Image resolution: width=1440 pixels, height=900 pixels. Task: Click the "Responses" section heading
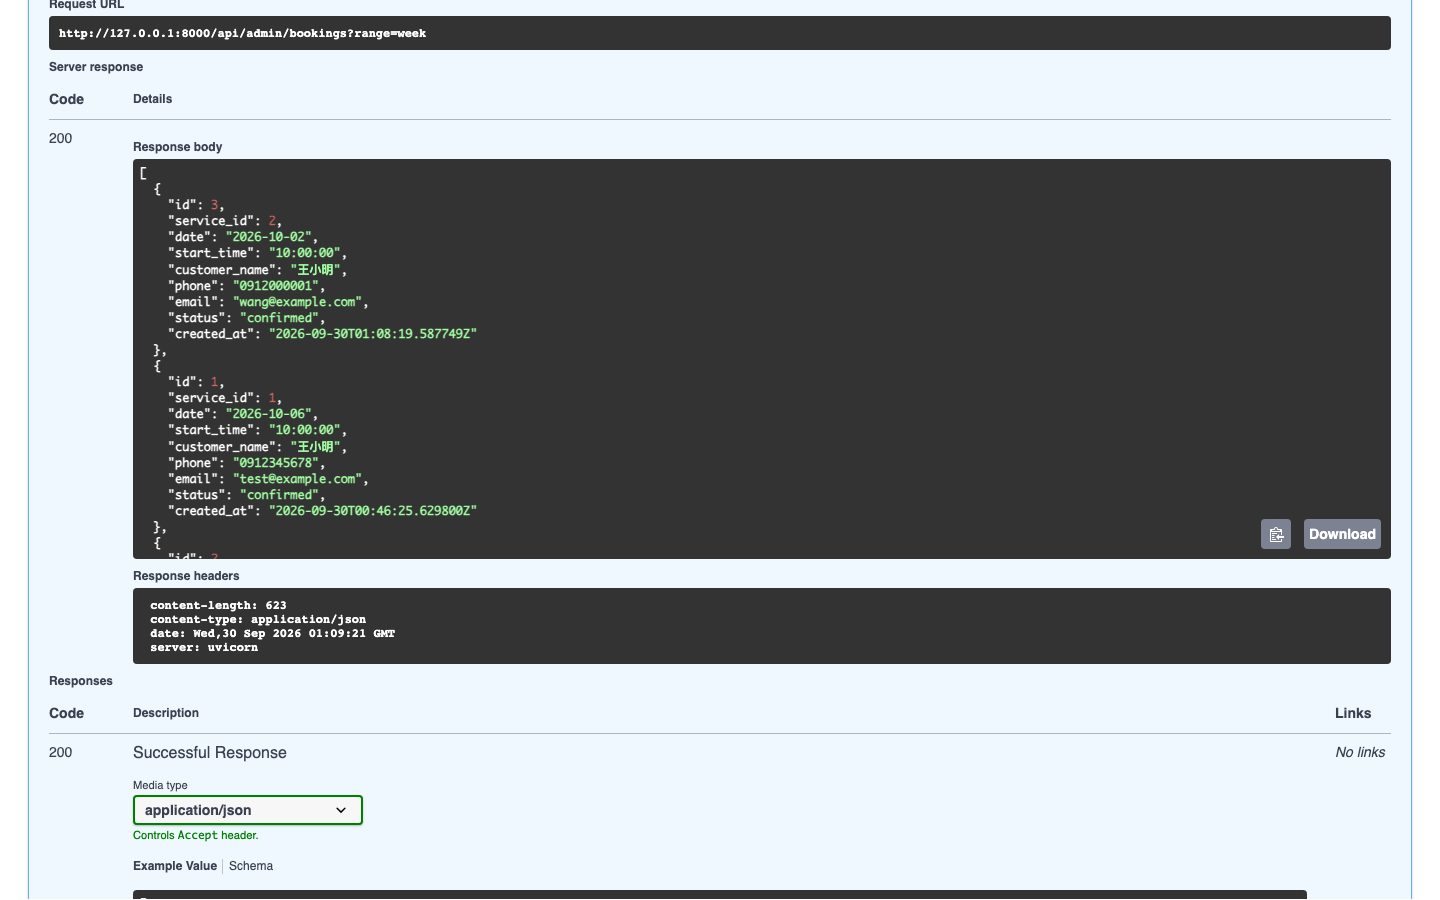click(x=81, y=681)
